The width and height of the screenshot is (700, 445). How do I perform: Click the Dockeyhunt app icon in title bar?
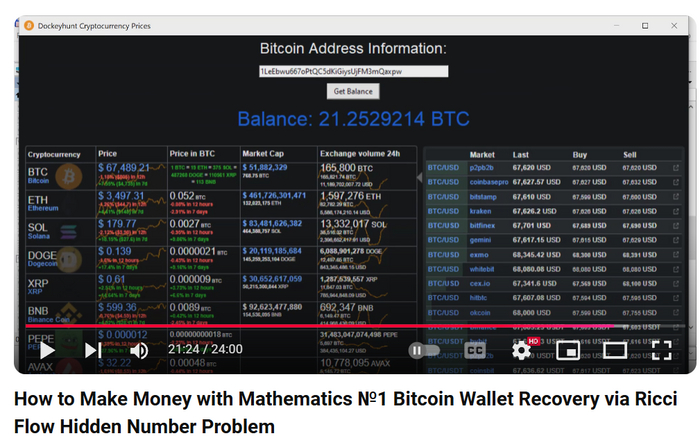click(x=29, y=26)
